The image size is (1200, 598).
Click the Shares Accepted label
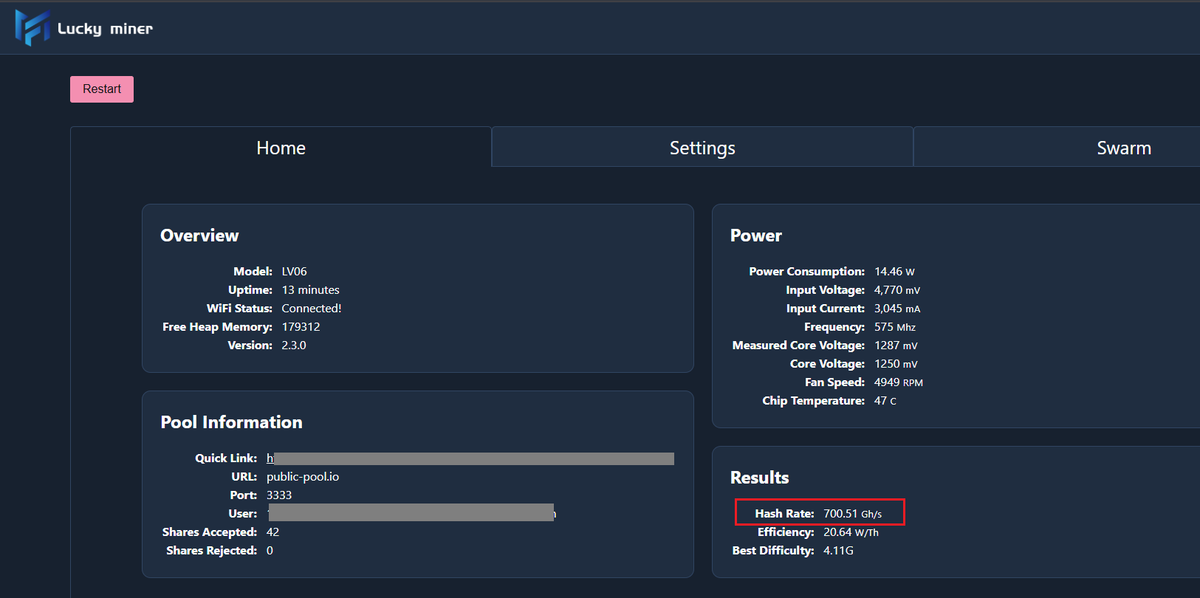(210, 532)
